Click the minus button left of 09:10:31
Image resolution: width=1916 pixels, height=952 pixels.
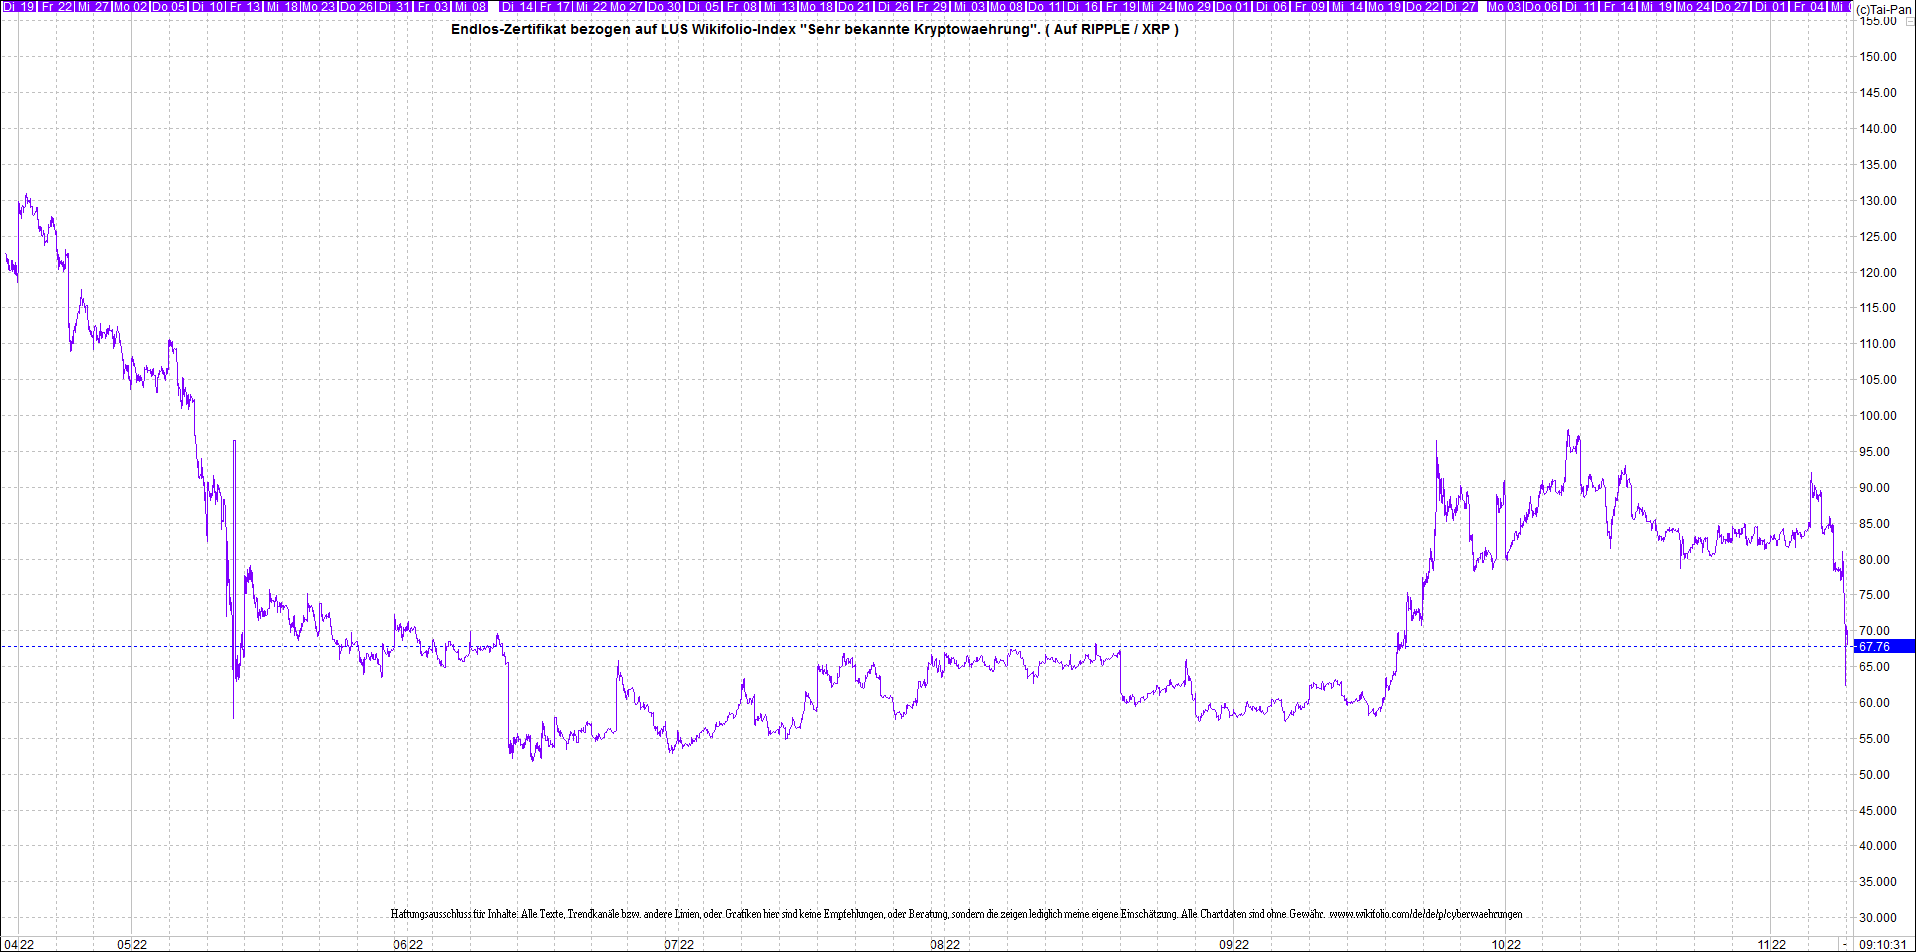click(x=1845, y=944)
